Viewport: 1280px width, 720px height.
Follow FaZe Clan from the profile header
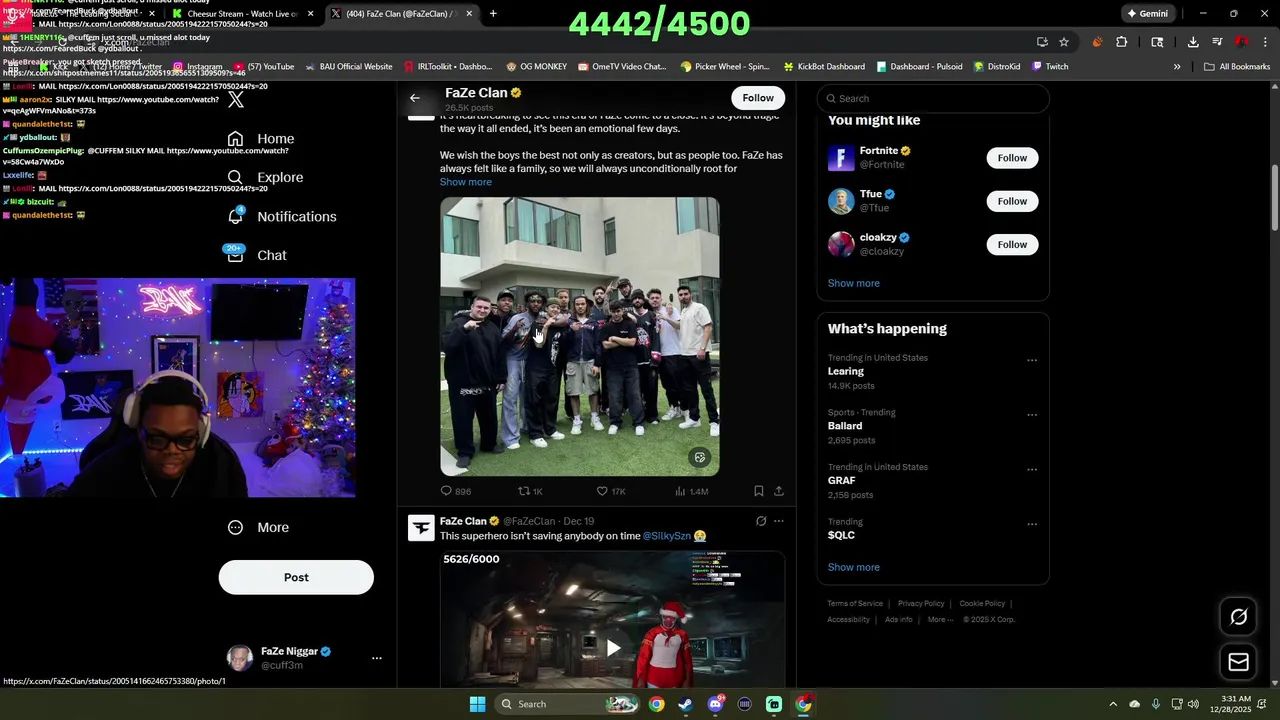[758, 98]
